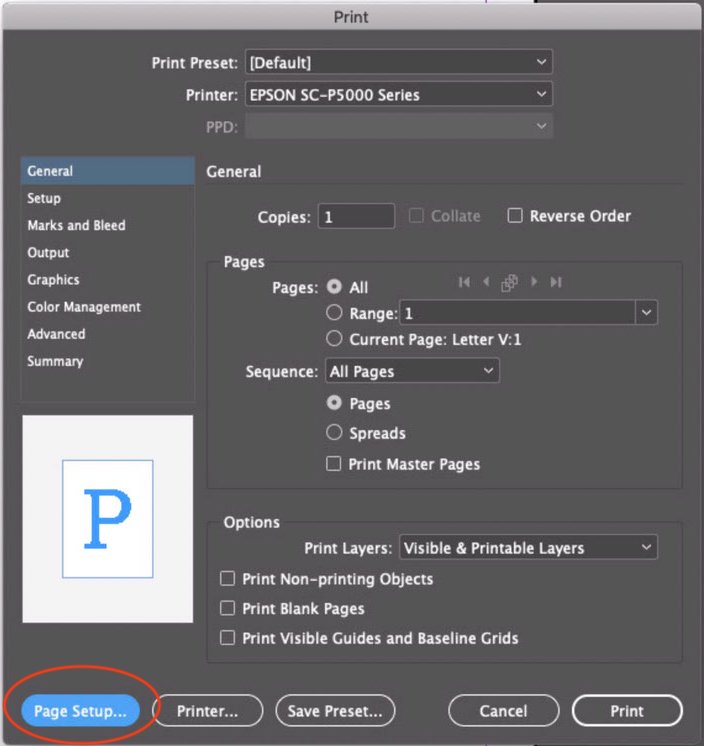Click the Printer... button

(x=207, y=711)
